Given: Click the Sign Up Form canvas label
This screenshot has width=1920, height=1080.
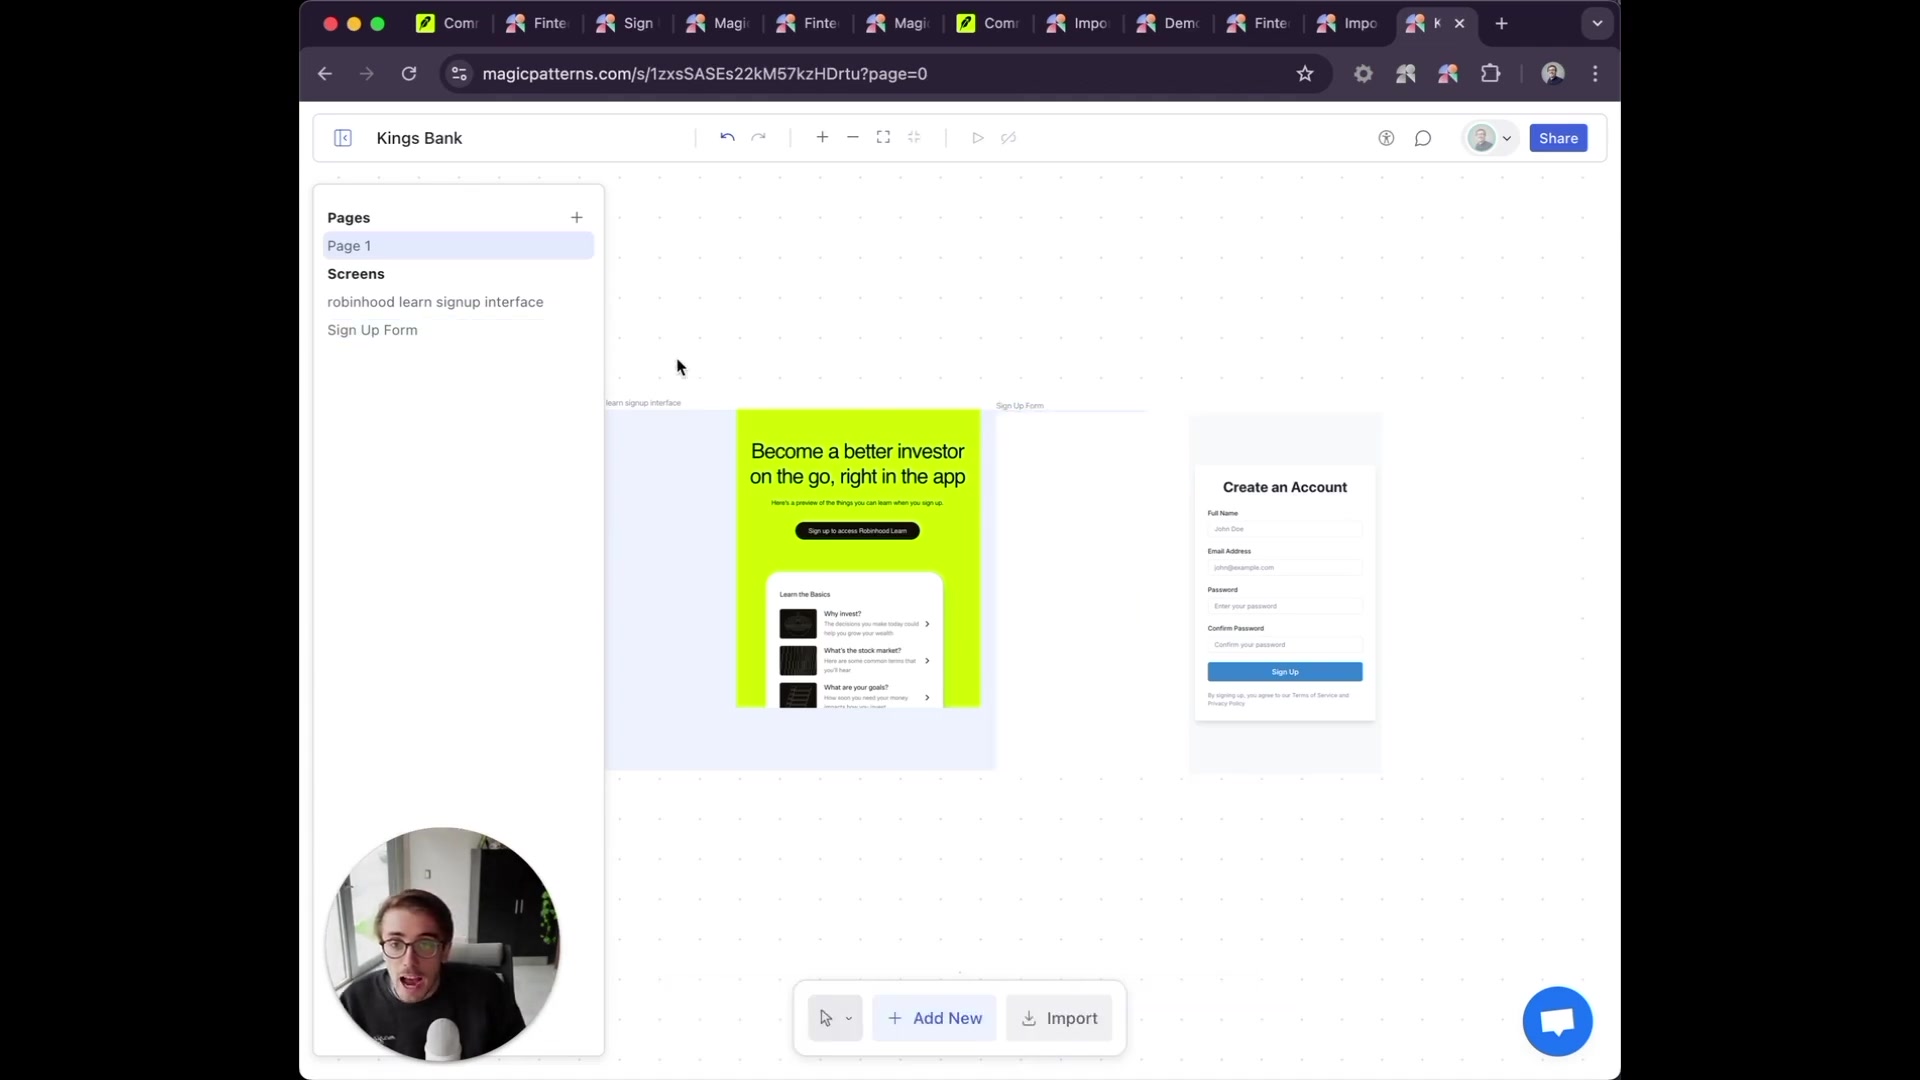Looking at the screenshot, I should click(x=1019, y=406).
